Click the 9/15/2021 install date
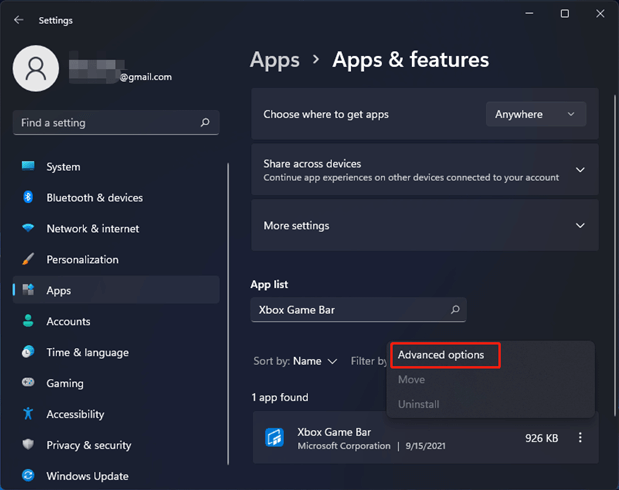 pyautogui.click(x=426, y=446)
